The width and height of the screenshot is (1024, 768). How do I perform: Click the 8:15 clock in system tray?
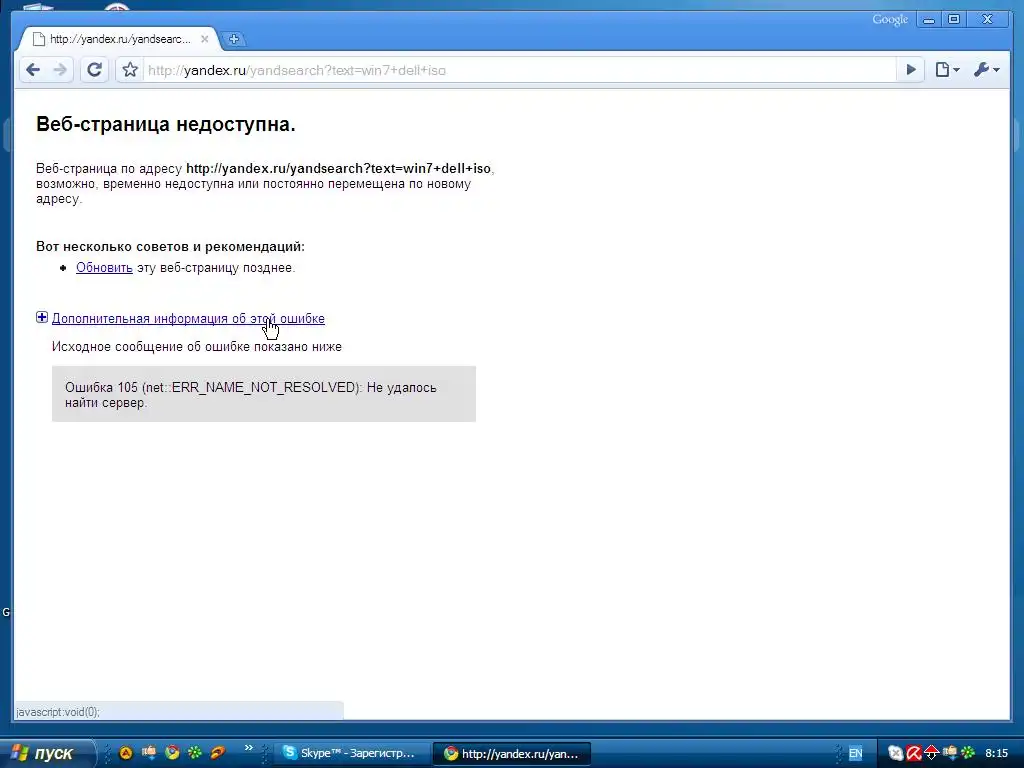tap(997, 754)
